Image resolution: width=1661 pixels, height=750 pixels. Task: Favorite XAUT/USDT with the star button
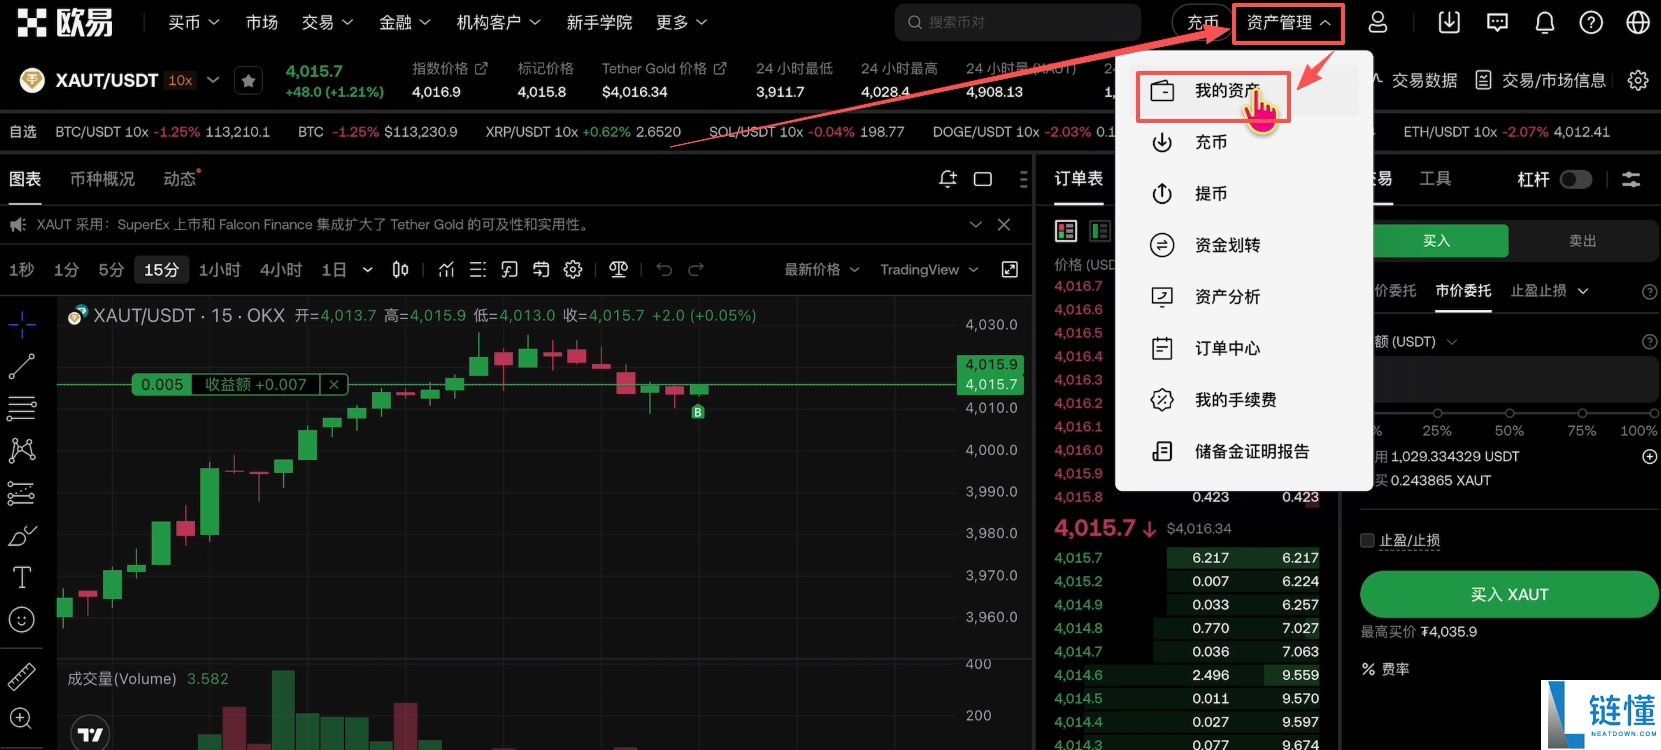248,81
